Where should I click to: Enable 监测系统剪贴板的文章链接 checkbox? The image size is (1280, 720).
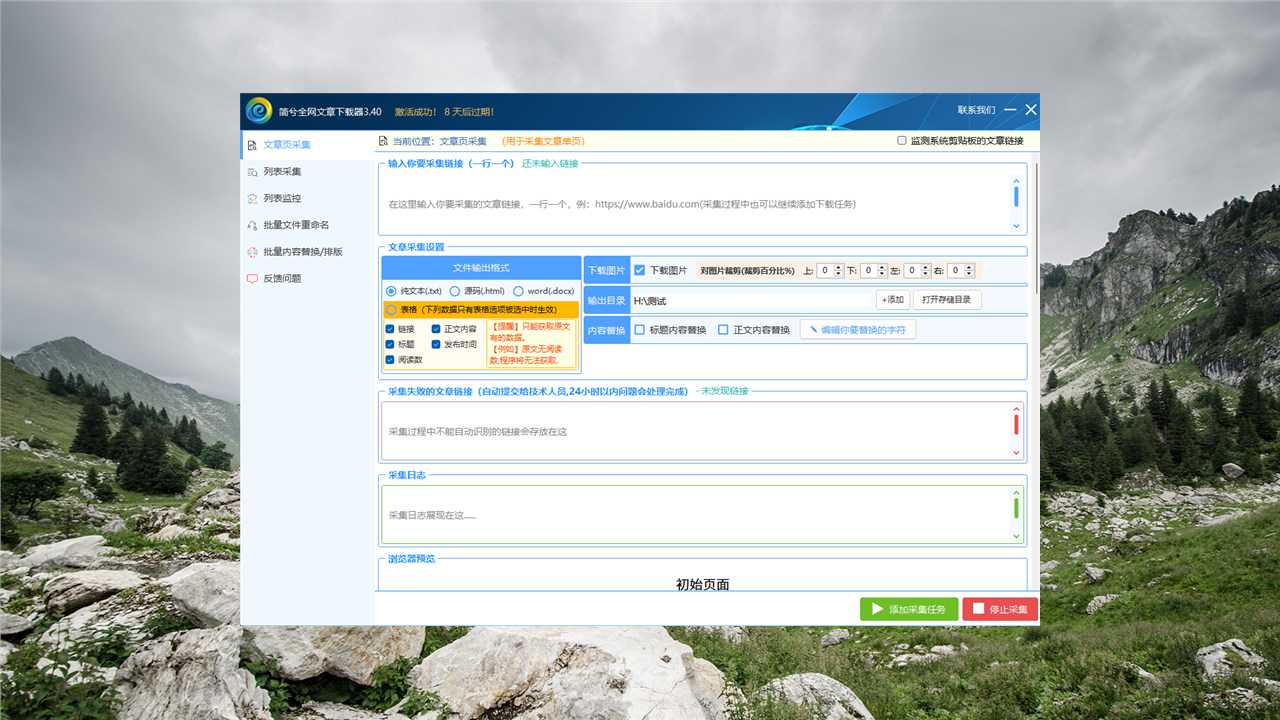(901, 141)
